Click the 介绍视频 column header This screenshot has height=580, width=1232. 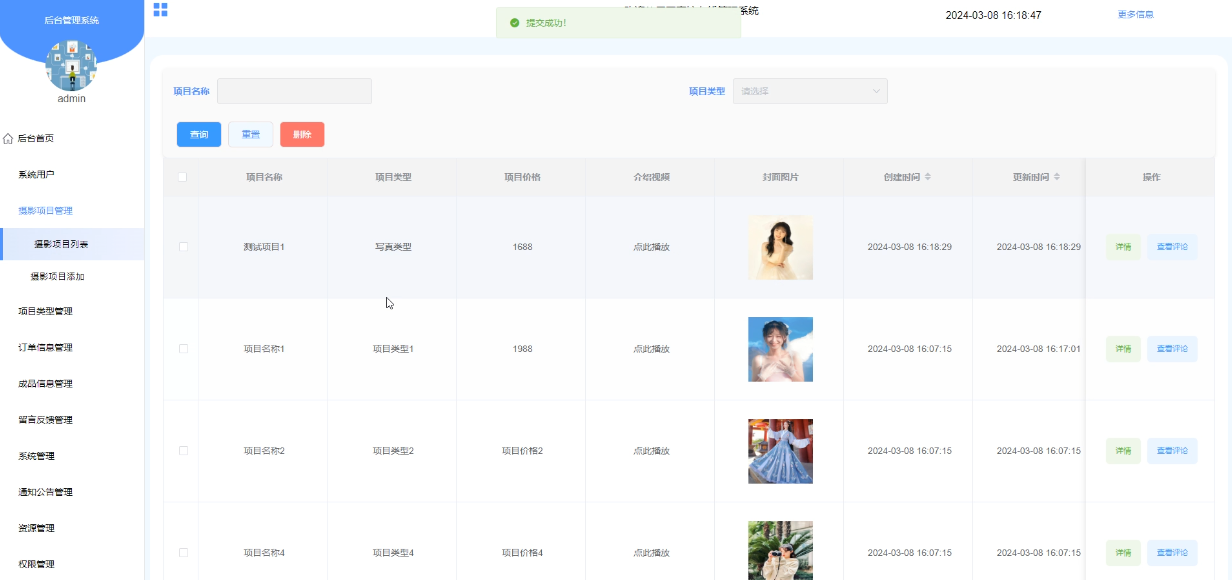point(651,177)
